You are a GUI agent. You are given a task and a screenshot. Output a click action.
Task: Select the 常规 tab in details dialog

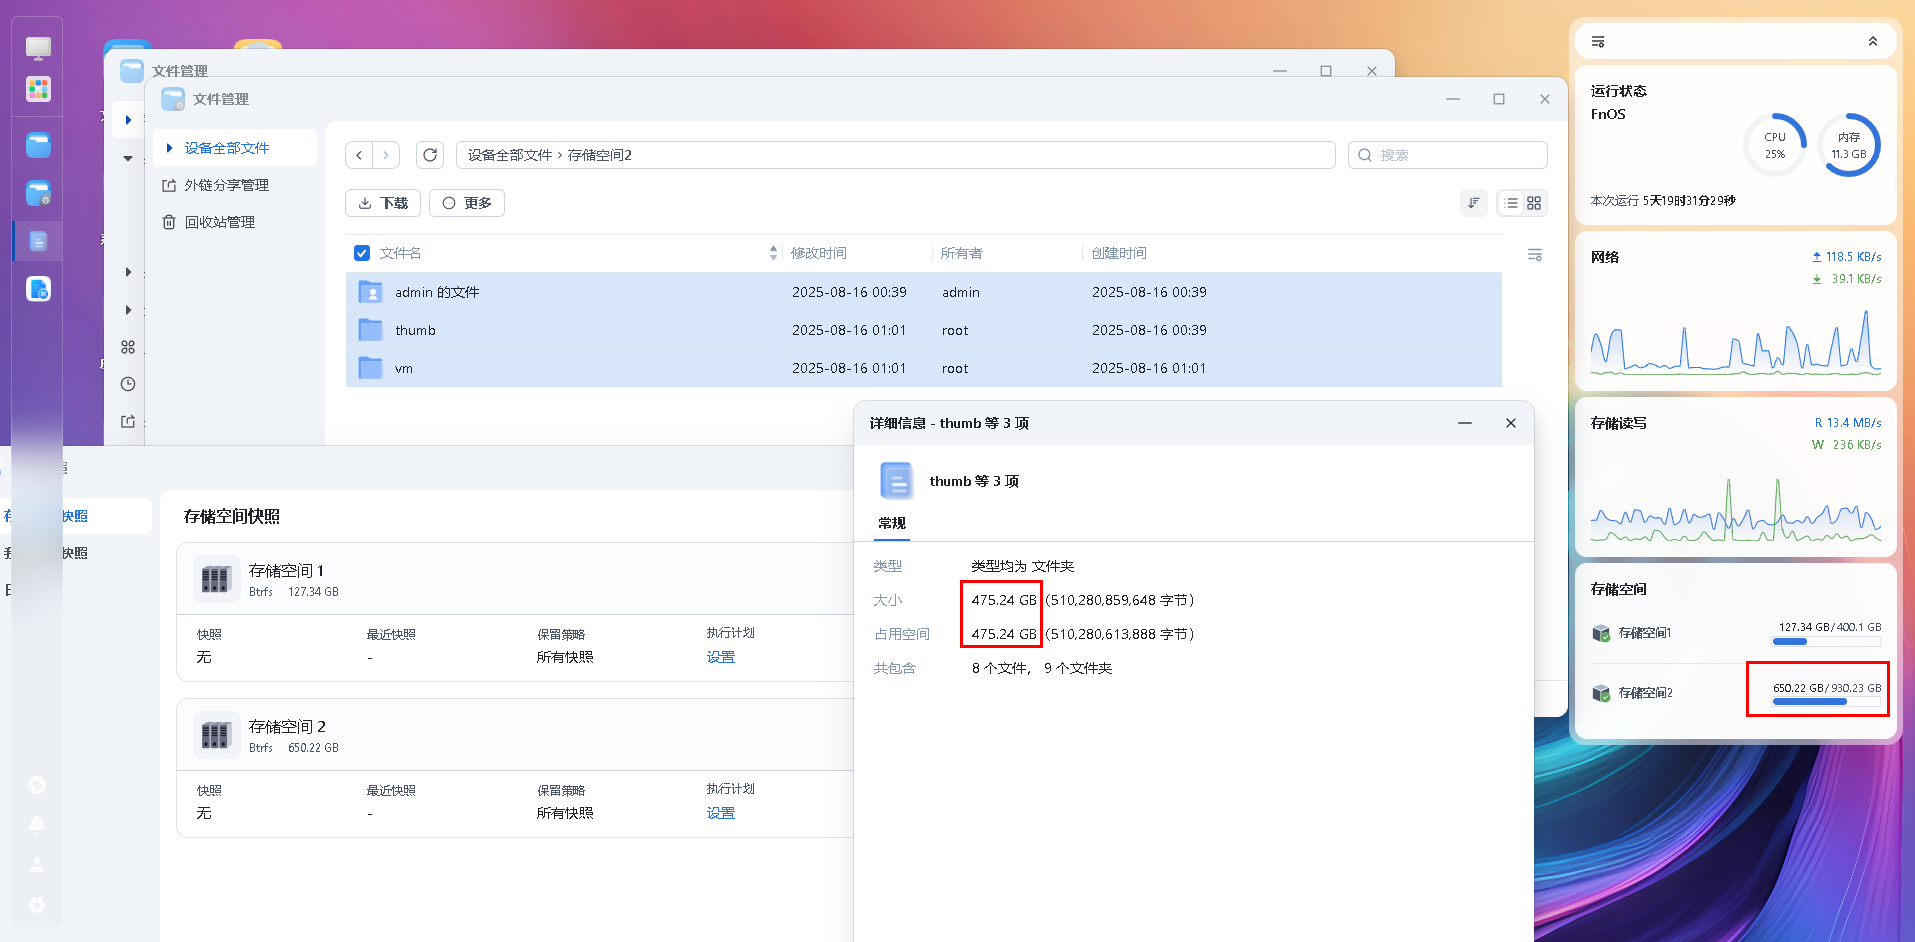[x=892, y=523]
